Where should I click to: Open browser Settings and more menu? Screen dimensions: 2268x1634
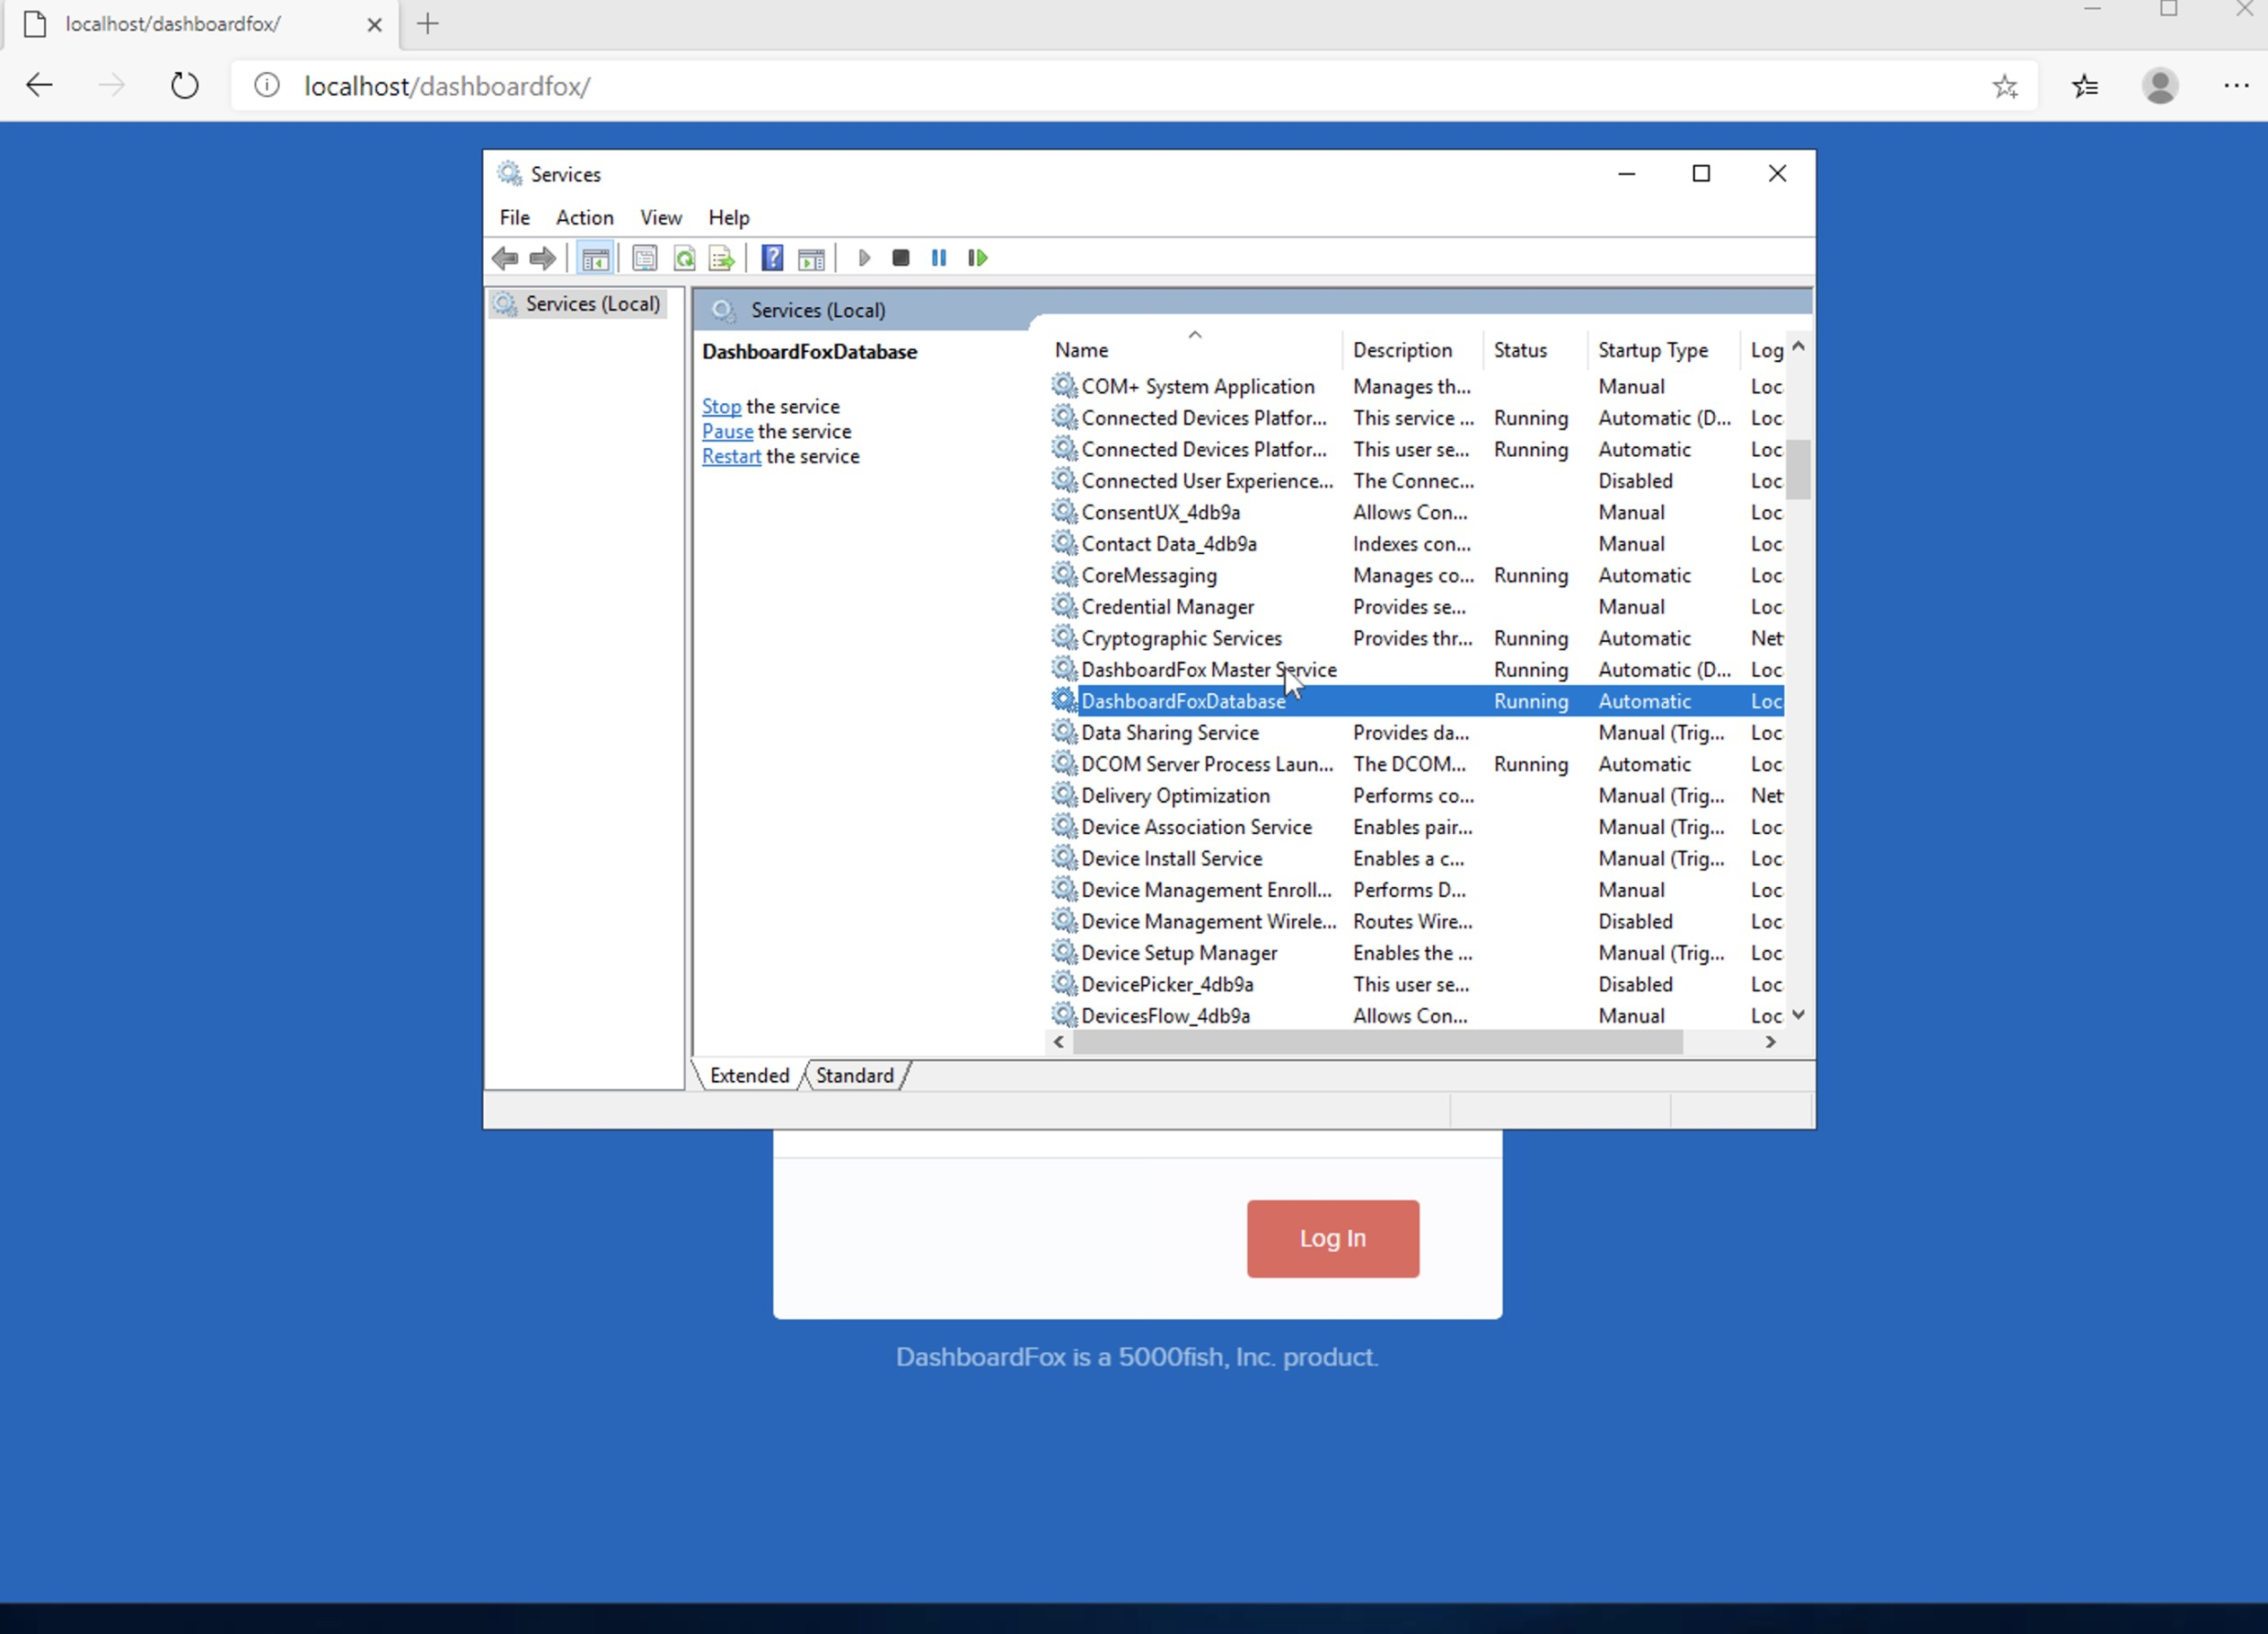(x=2236, y=86)
